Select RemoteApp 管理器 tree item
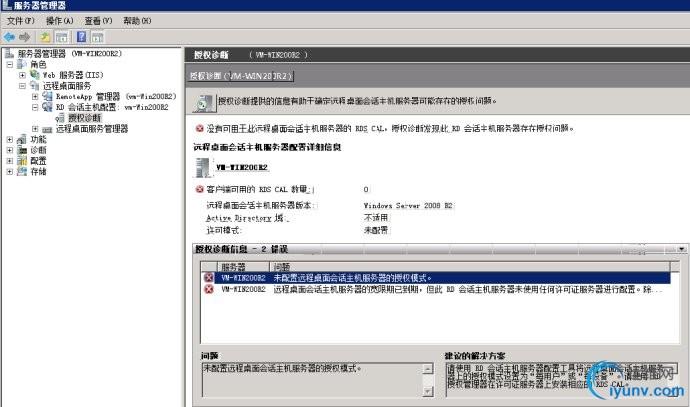 (116, 96)
